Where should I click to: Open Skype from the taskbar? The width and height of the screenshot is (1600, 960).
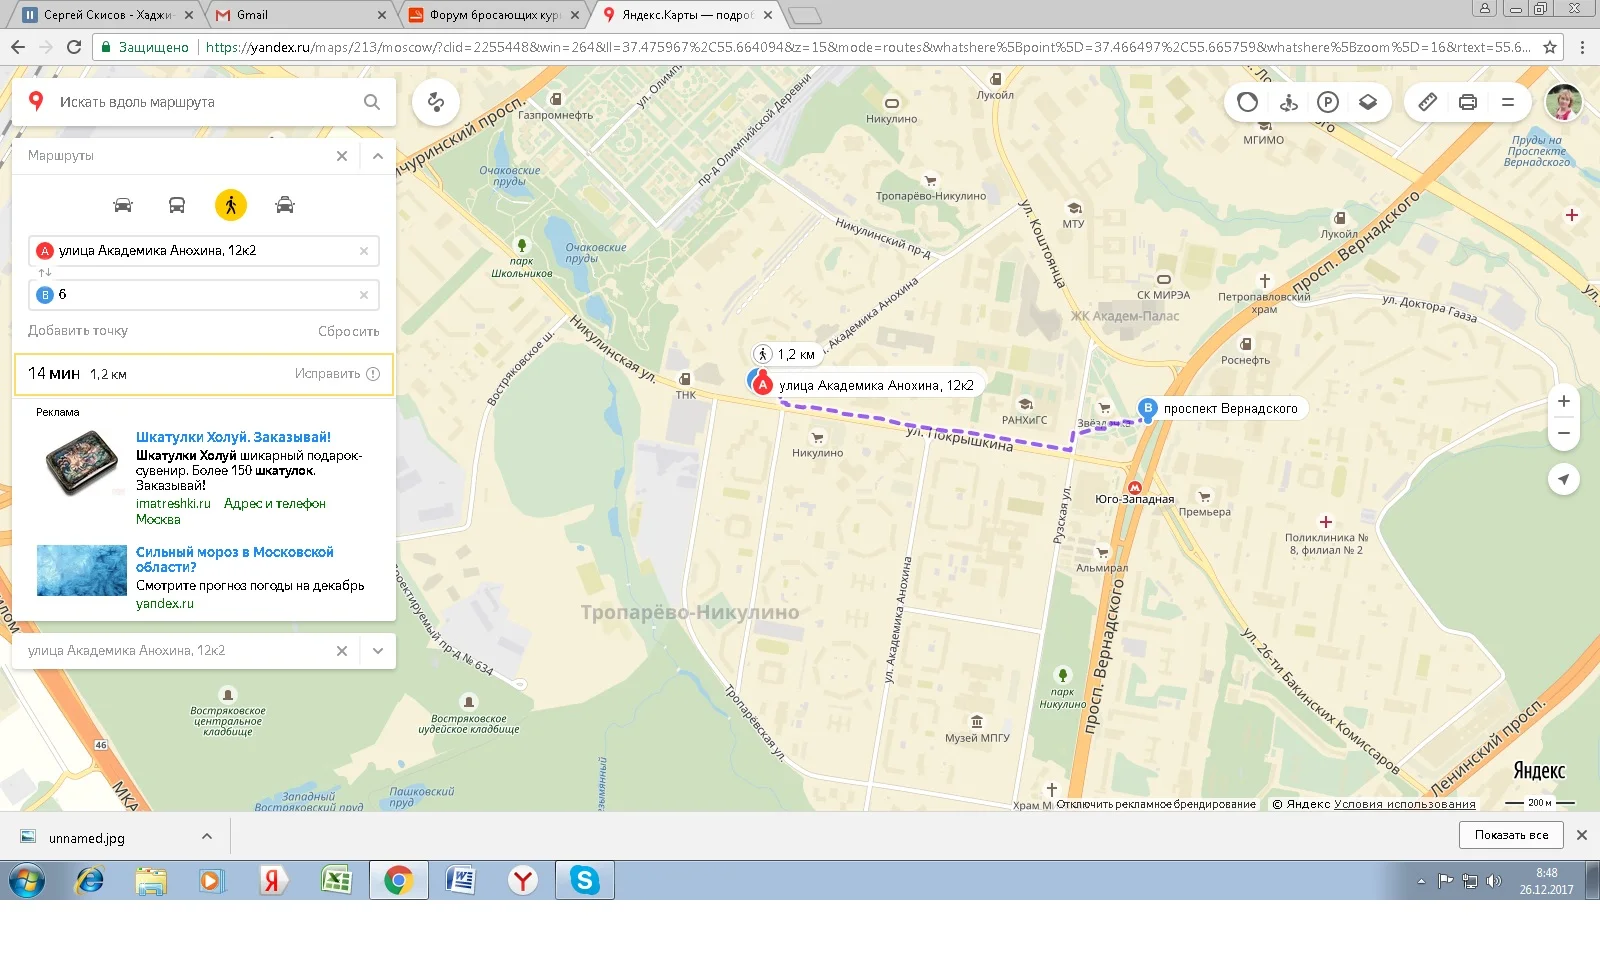(x=584, y=881)
